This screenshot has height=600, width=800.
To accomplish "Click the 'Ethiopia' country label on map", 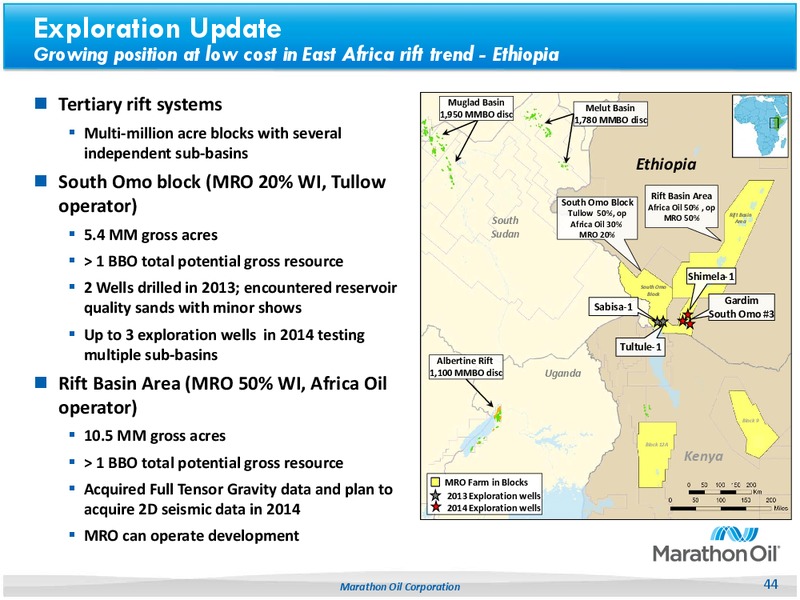I will tap(666, 164).
